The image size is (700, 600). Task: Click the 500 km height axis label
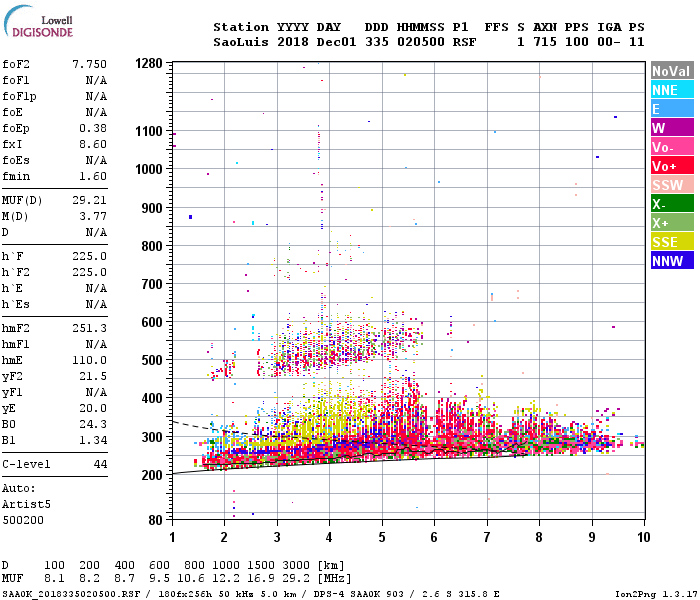coord(152,360)
